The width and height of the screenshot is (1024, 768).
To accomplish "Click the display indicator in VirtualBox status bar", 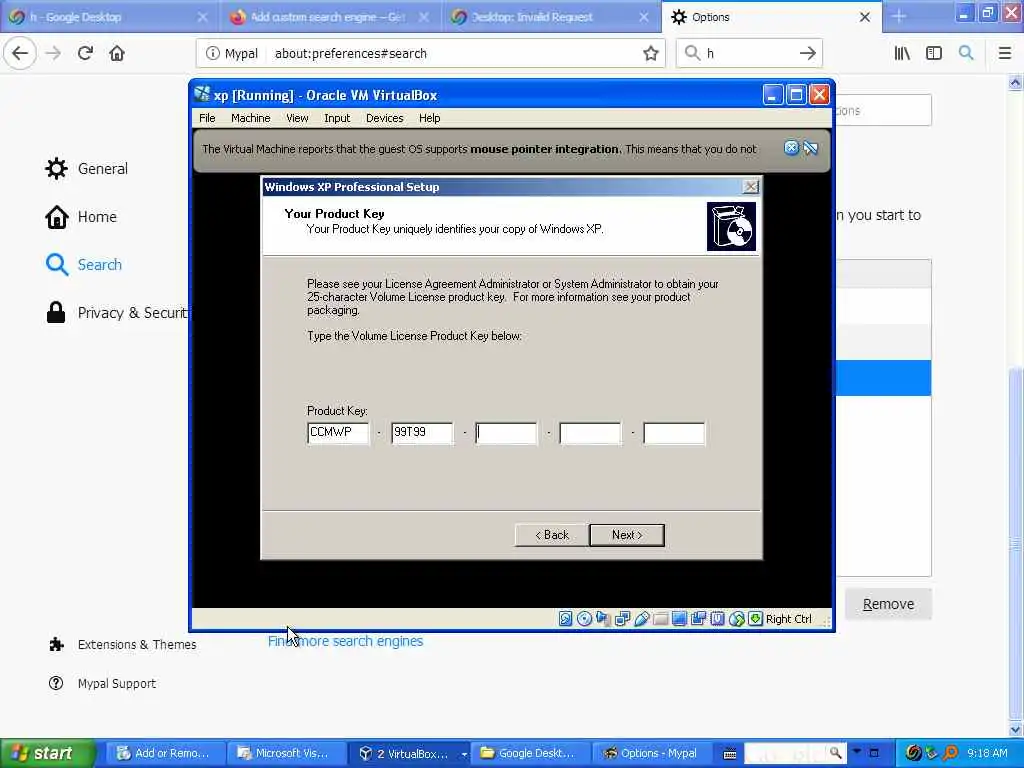I will pos(679,618).
